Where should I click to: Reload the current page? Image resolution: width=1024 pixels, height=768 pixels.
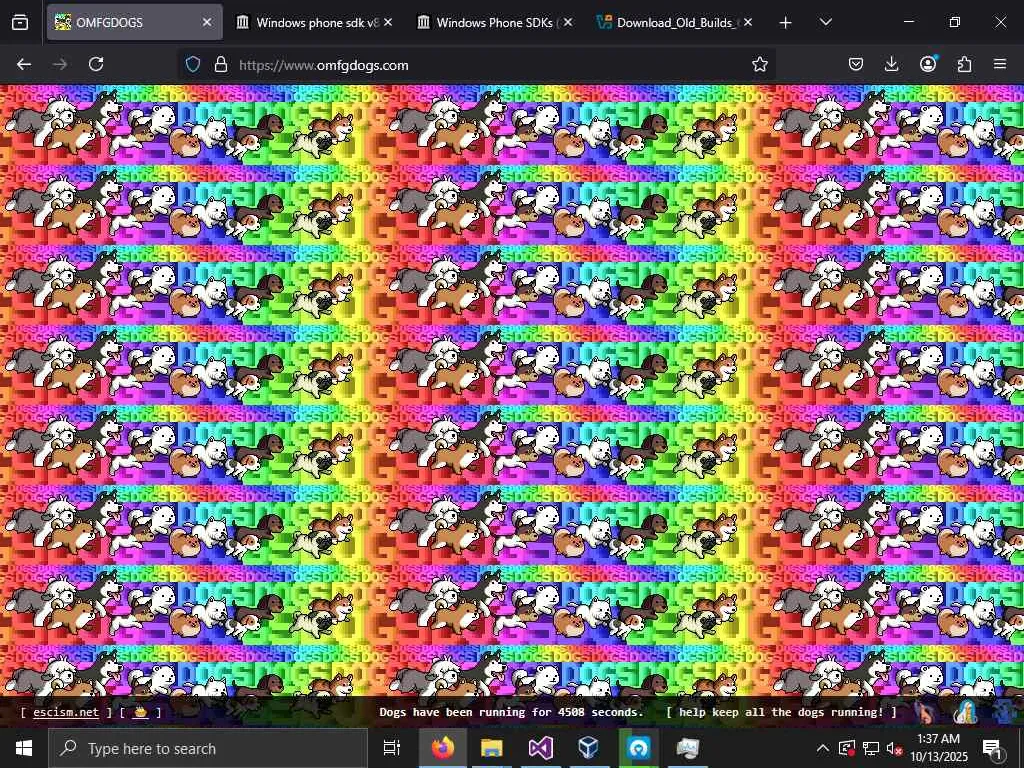point(96,64)
